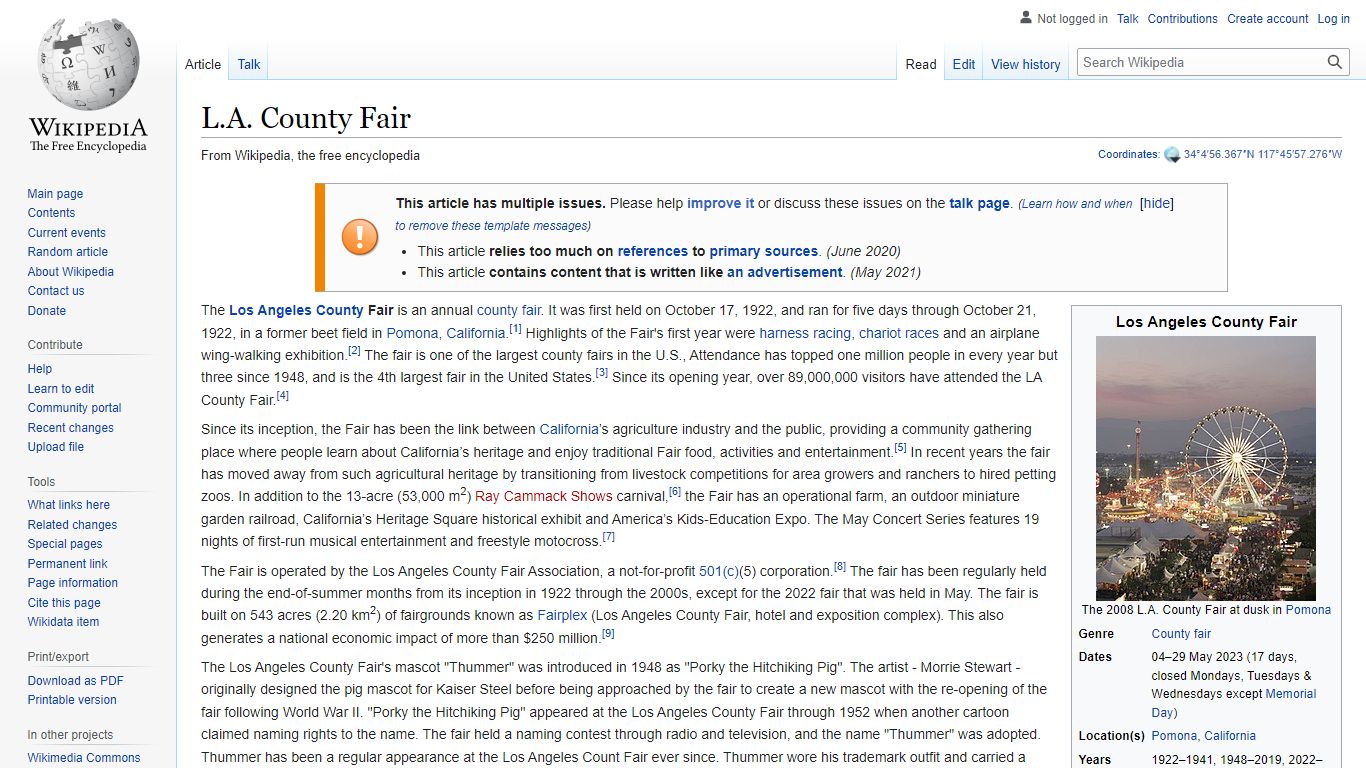
Task: Click the red Ray Cammack Shows link
Action: pyautogui.click(x=544, y=496)
